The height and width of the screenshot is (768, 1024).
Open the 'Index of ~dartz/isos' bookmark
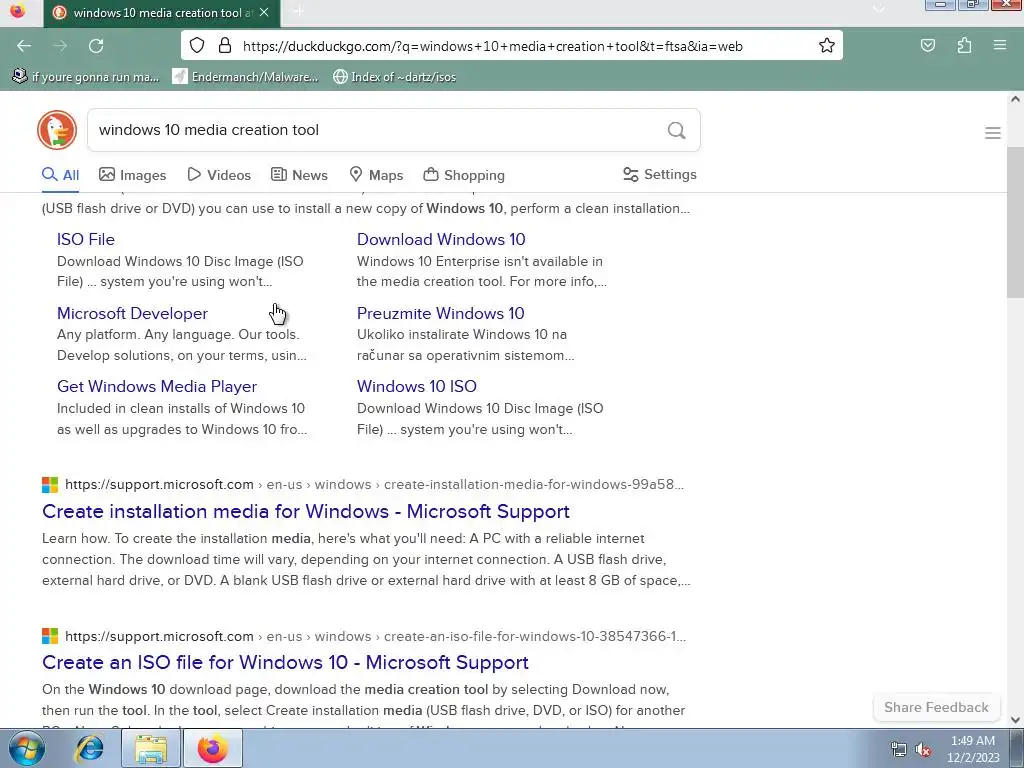tap(394, 76)
